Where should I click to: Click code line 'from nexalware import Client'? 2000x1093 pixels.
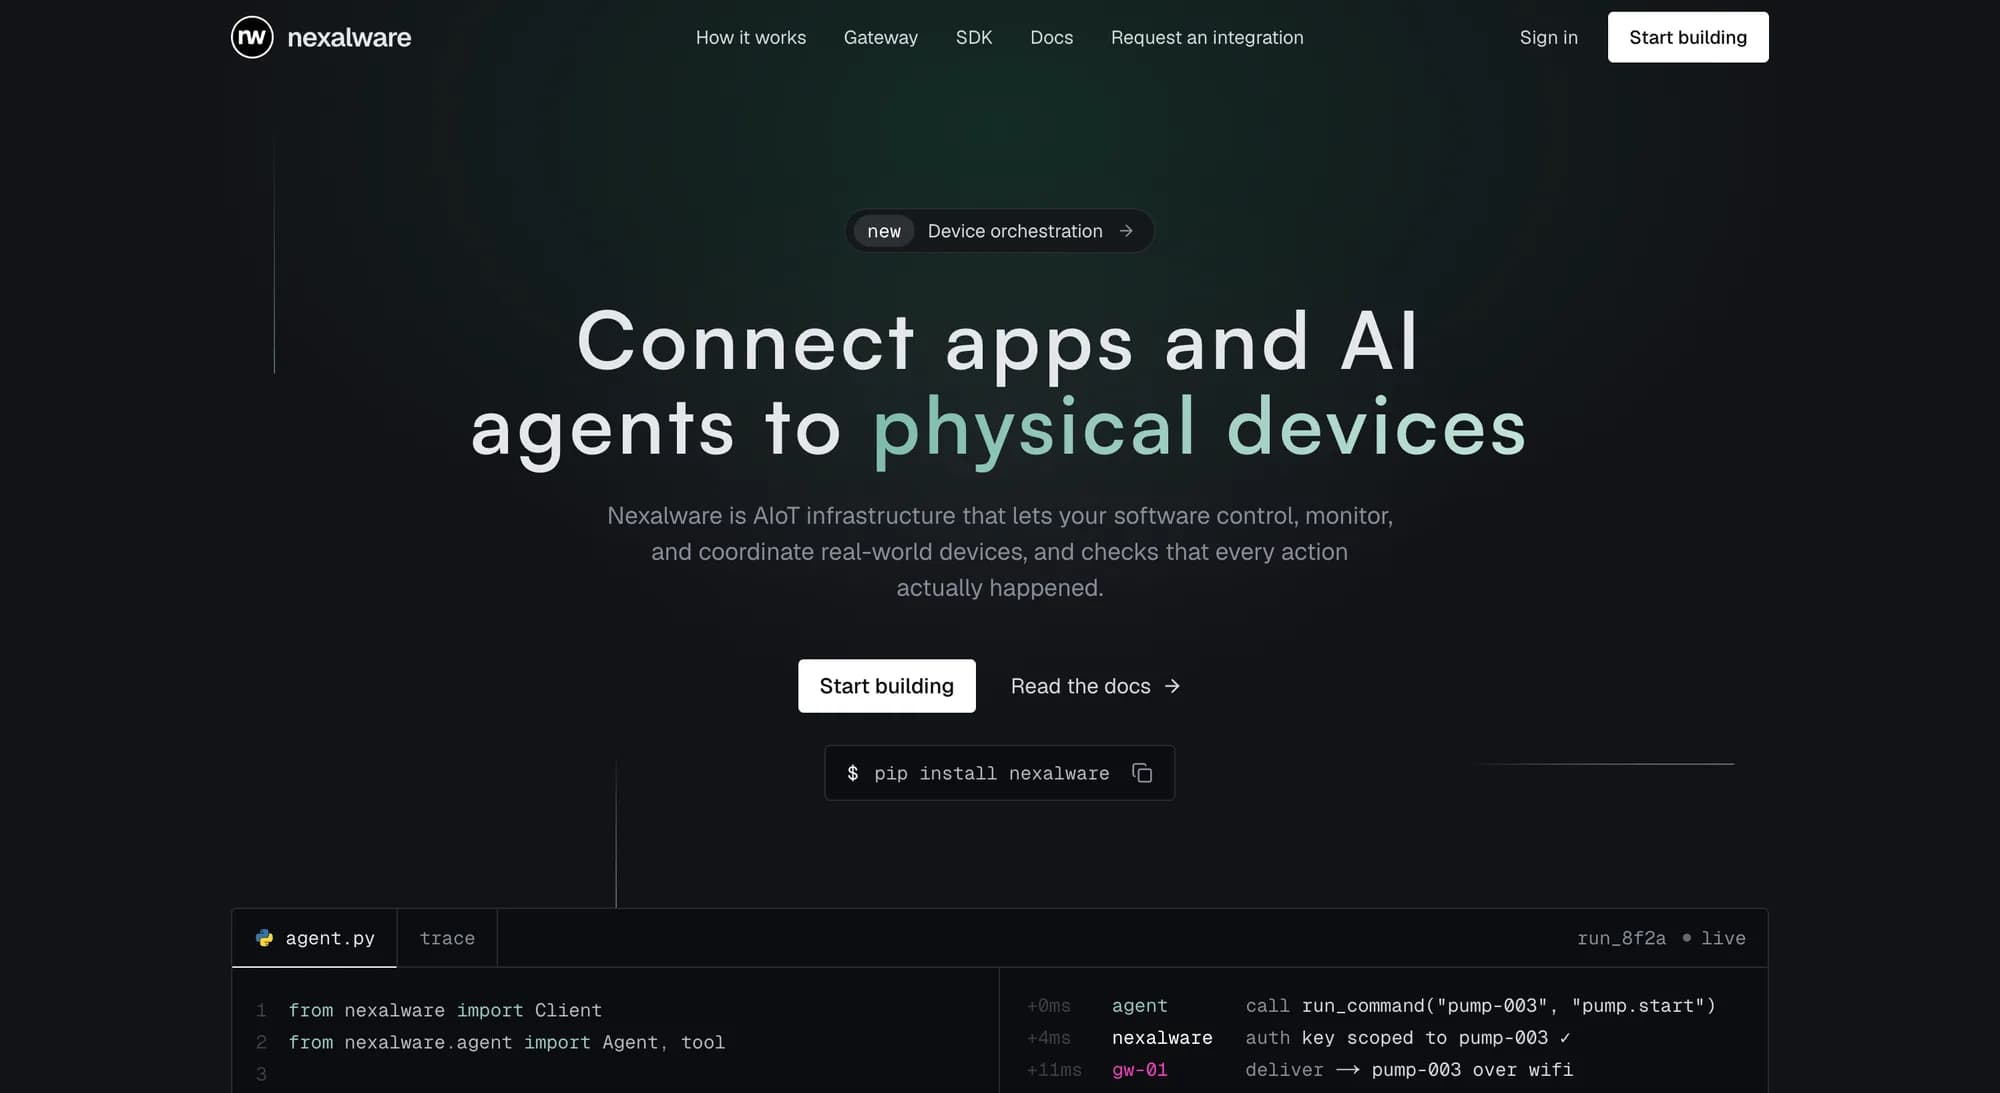[445, 1010]
